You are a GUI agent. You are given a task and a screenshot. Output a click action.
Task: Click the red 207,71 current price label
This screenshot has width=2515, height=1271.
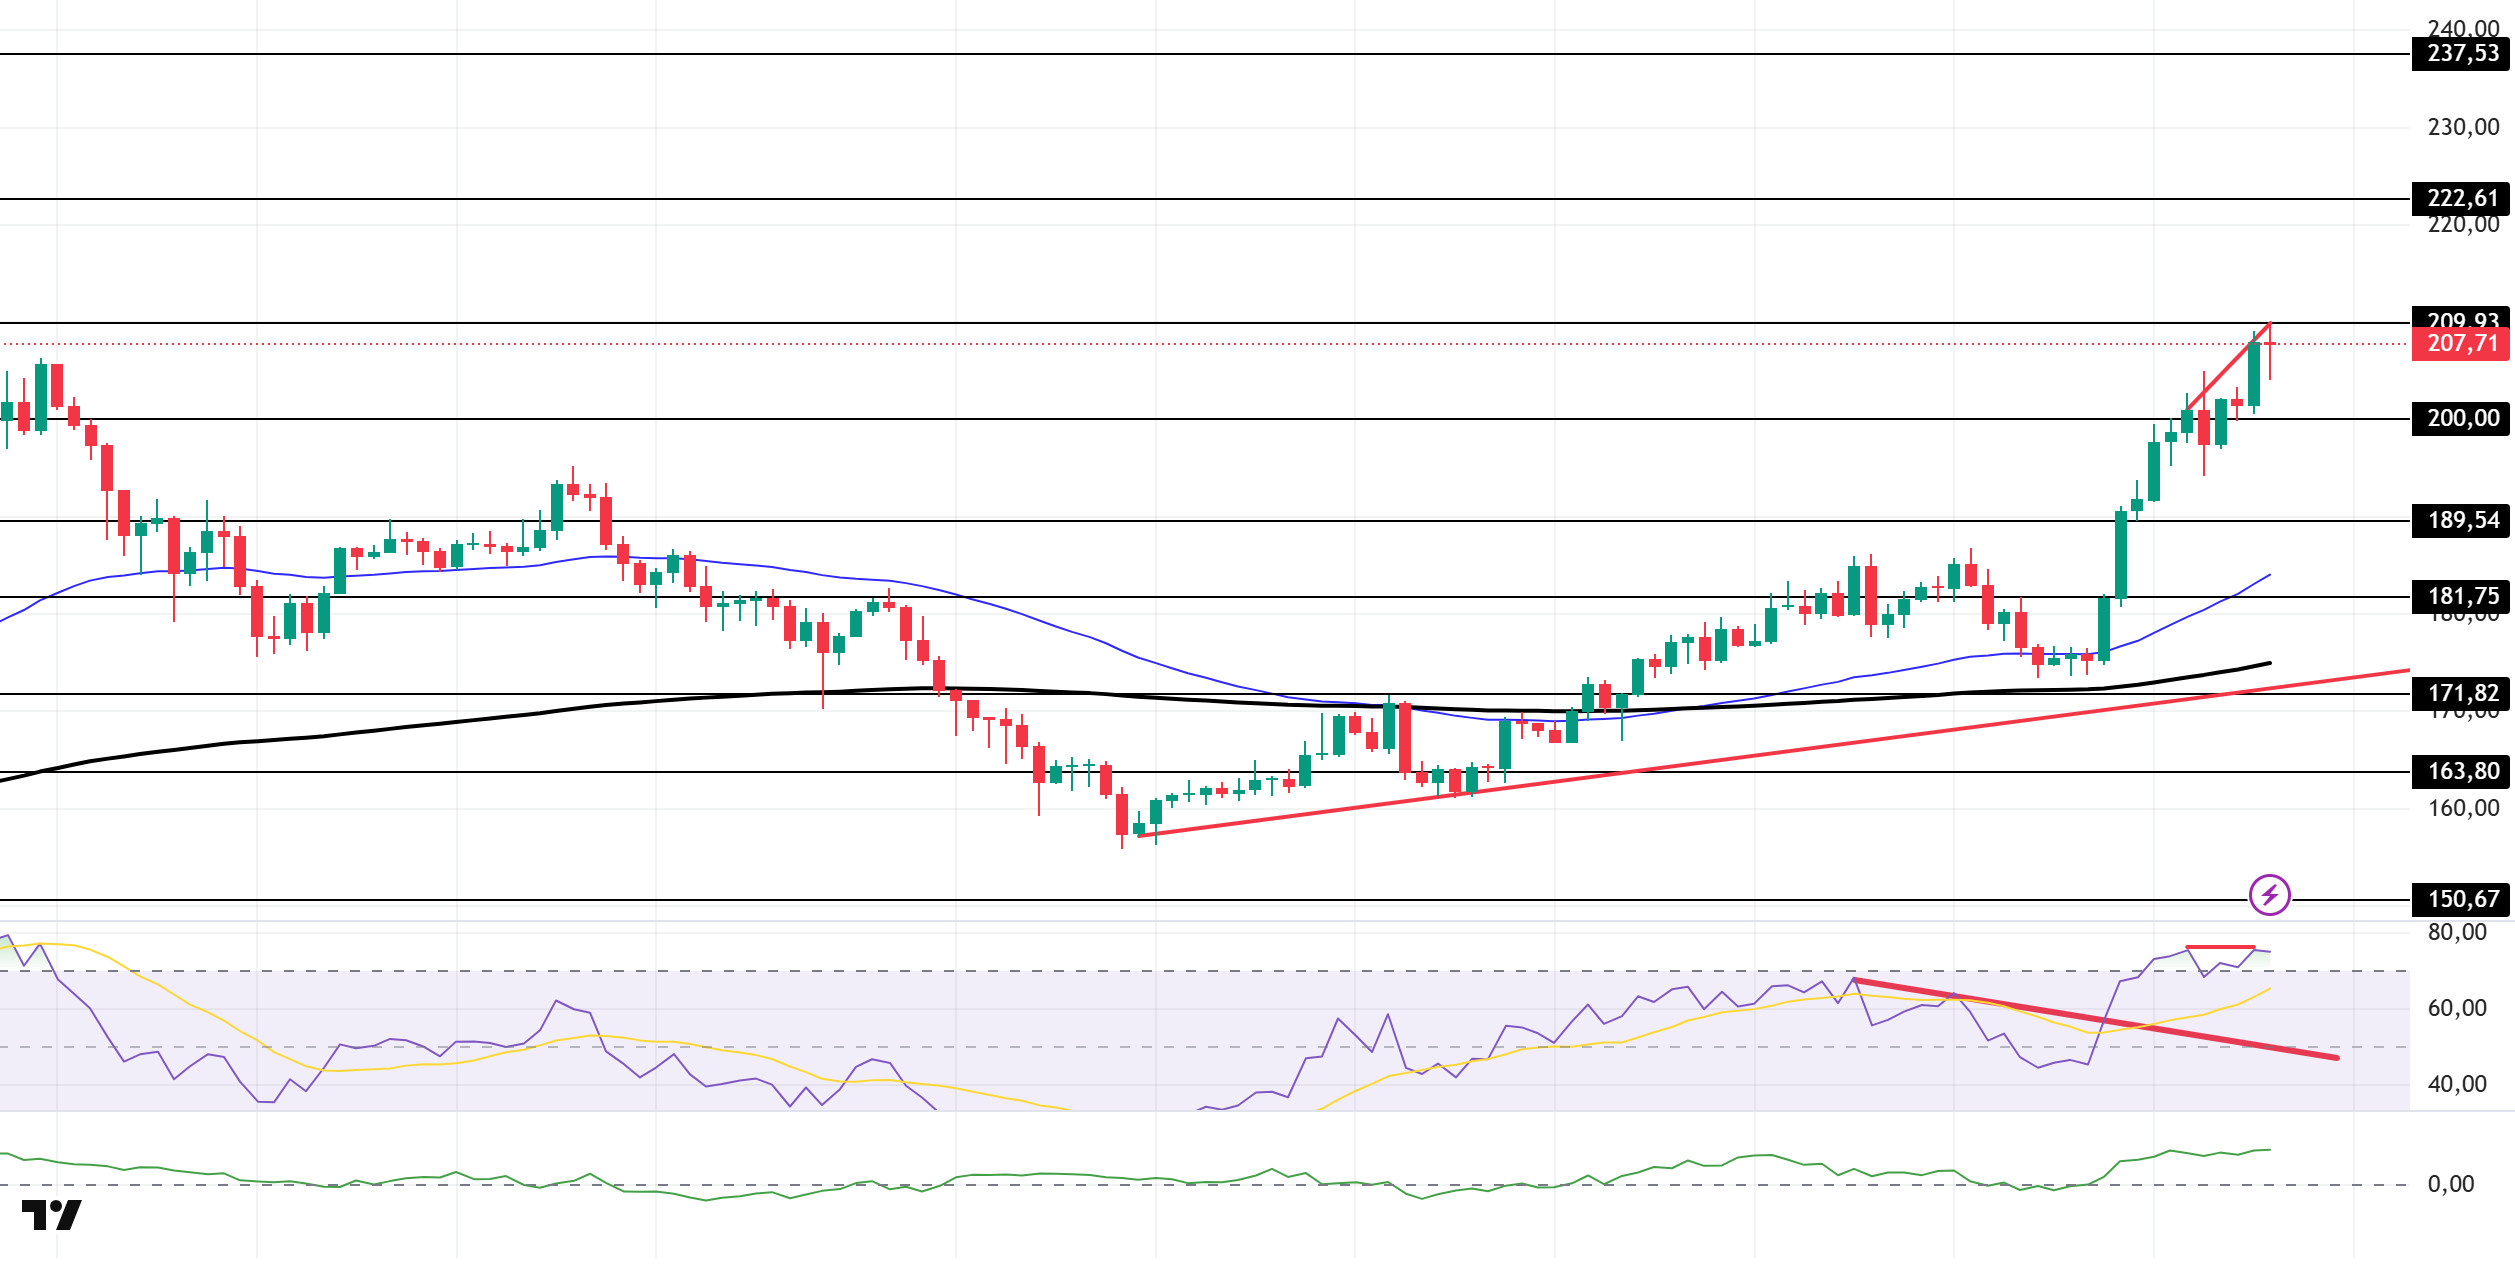[2461, 344]
